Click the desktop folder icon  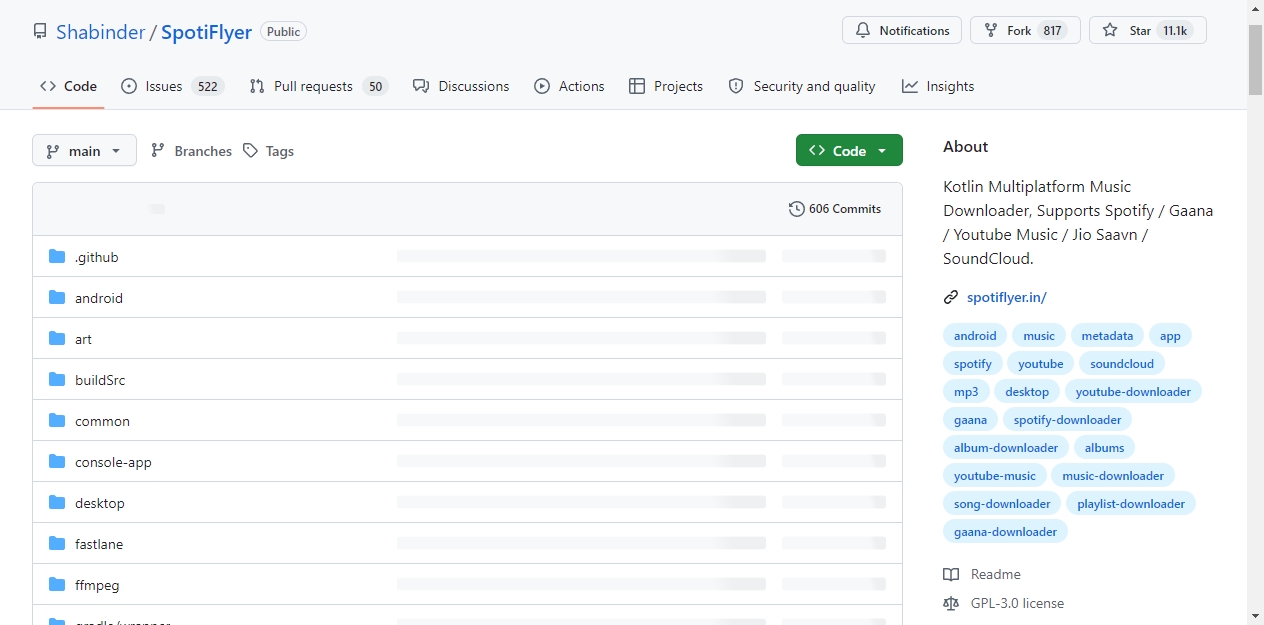pos(57,503)
